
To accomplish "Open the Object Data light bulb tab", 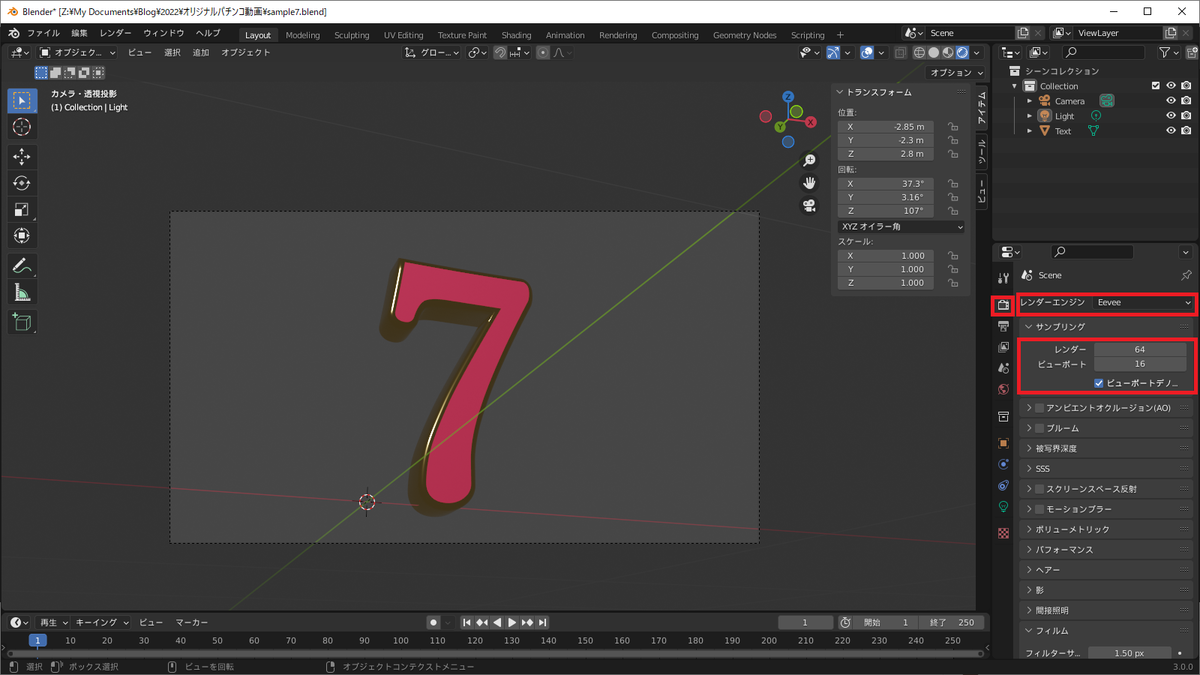I will (1003, 507).
